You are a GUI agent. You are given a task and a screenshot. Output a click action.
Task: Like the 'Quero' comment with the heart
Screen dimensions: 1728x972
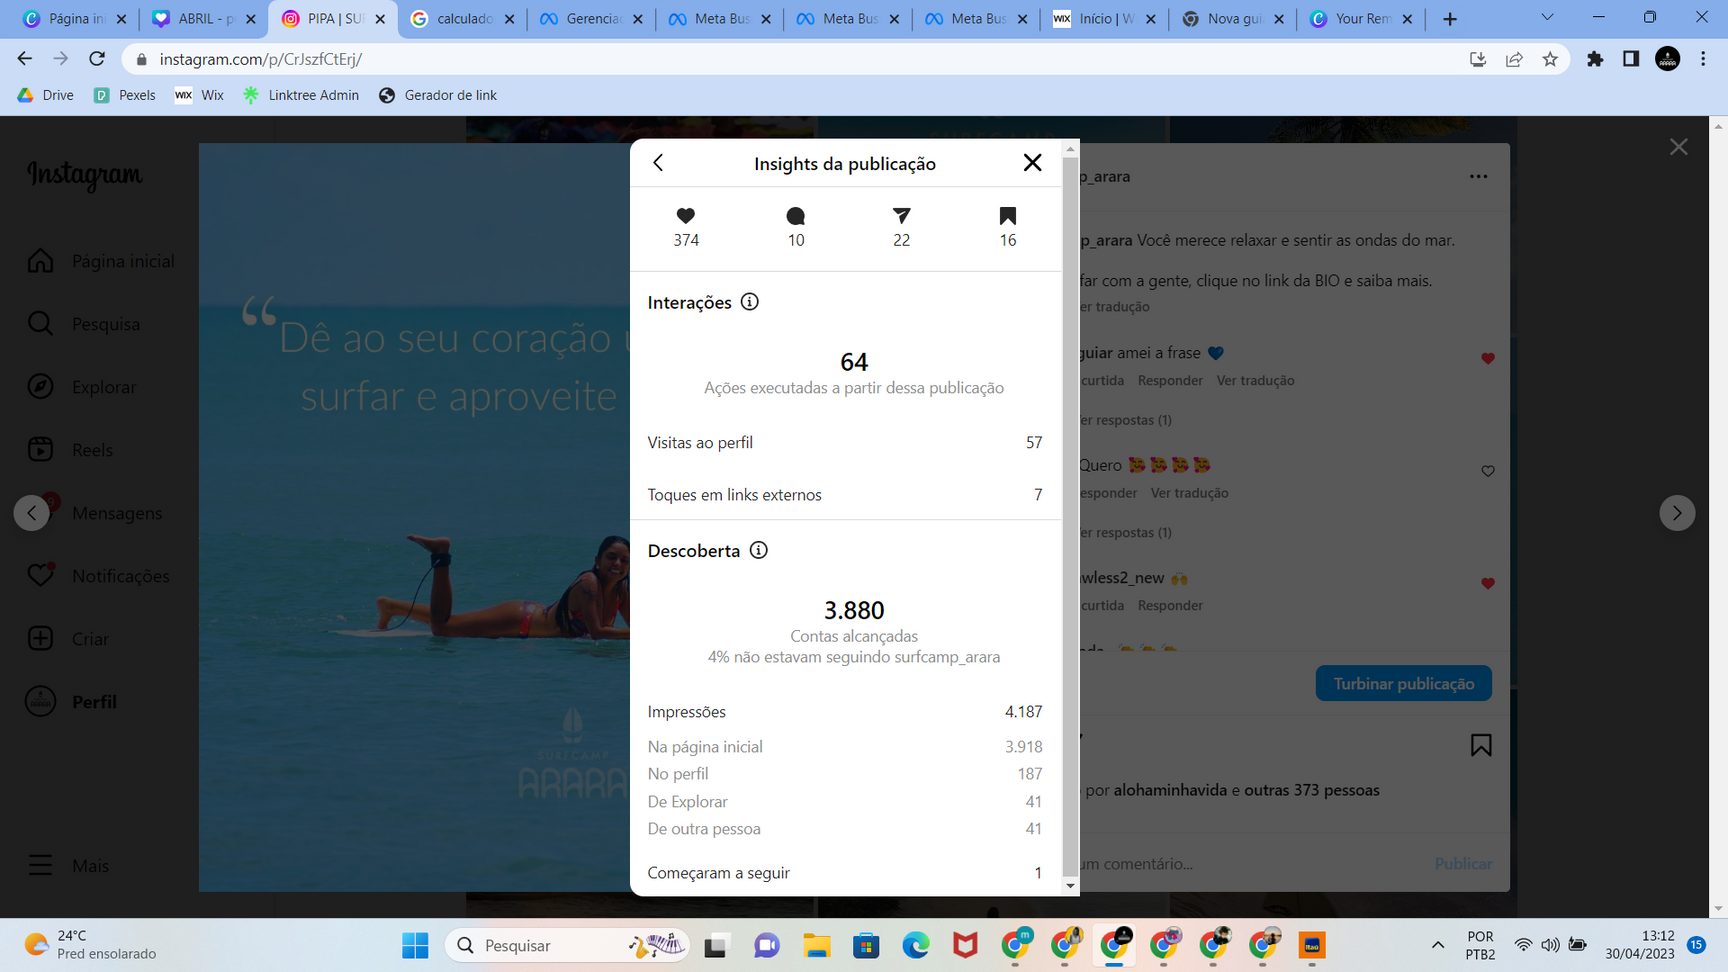1487,471
